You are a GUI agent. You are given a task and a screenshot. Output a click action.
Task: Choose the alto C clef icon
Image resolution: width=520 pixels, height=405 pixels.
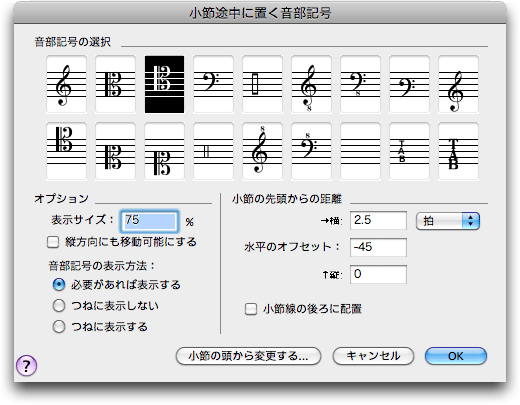(x=115, y=84)
